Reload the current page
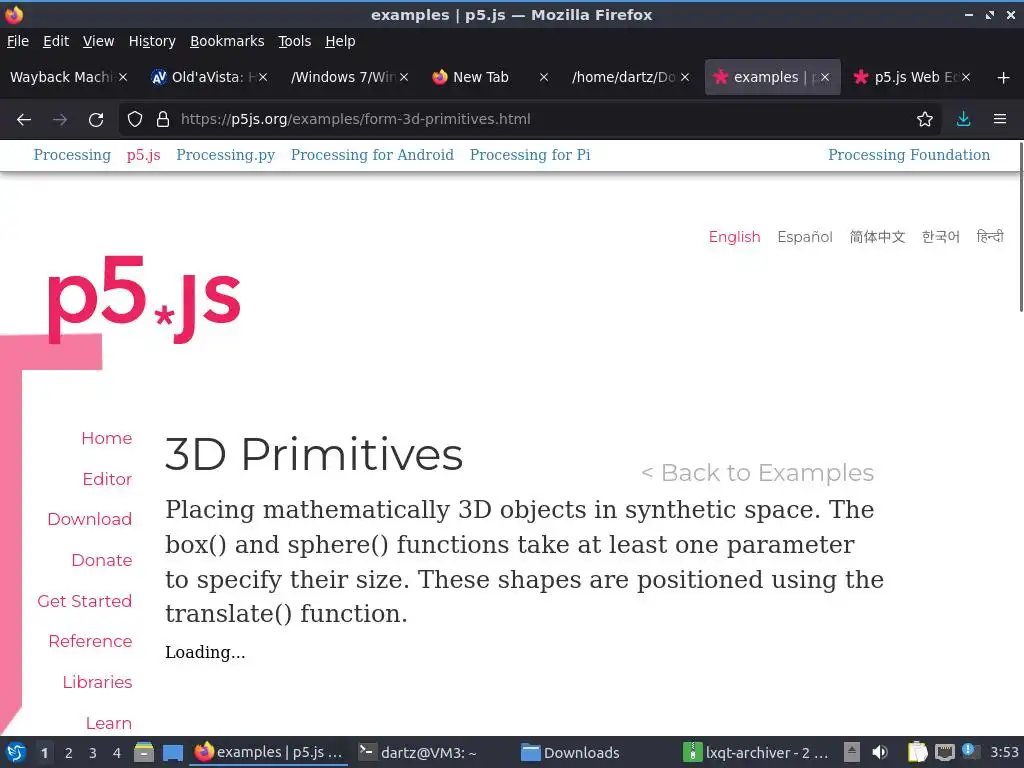 coord(96,120)
